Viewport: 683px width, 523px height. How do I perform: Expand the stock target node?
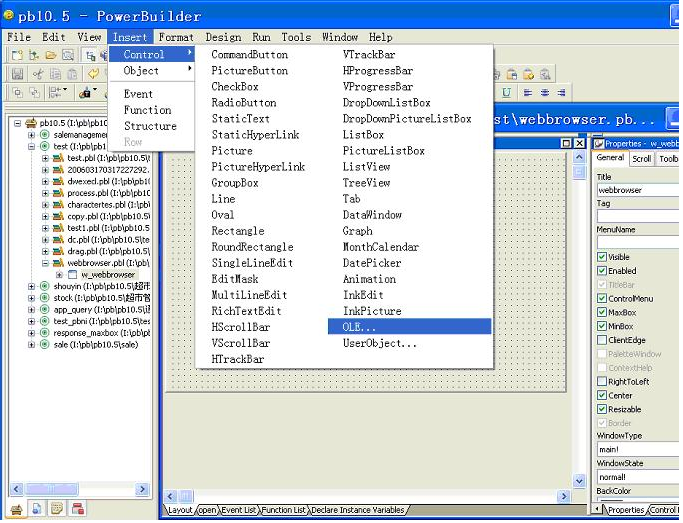[x=31, y=298]
